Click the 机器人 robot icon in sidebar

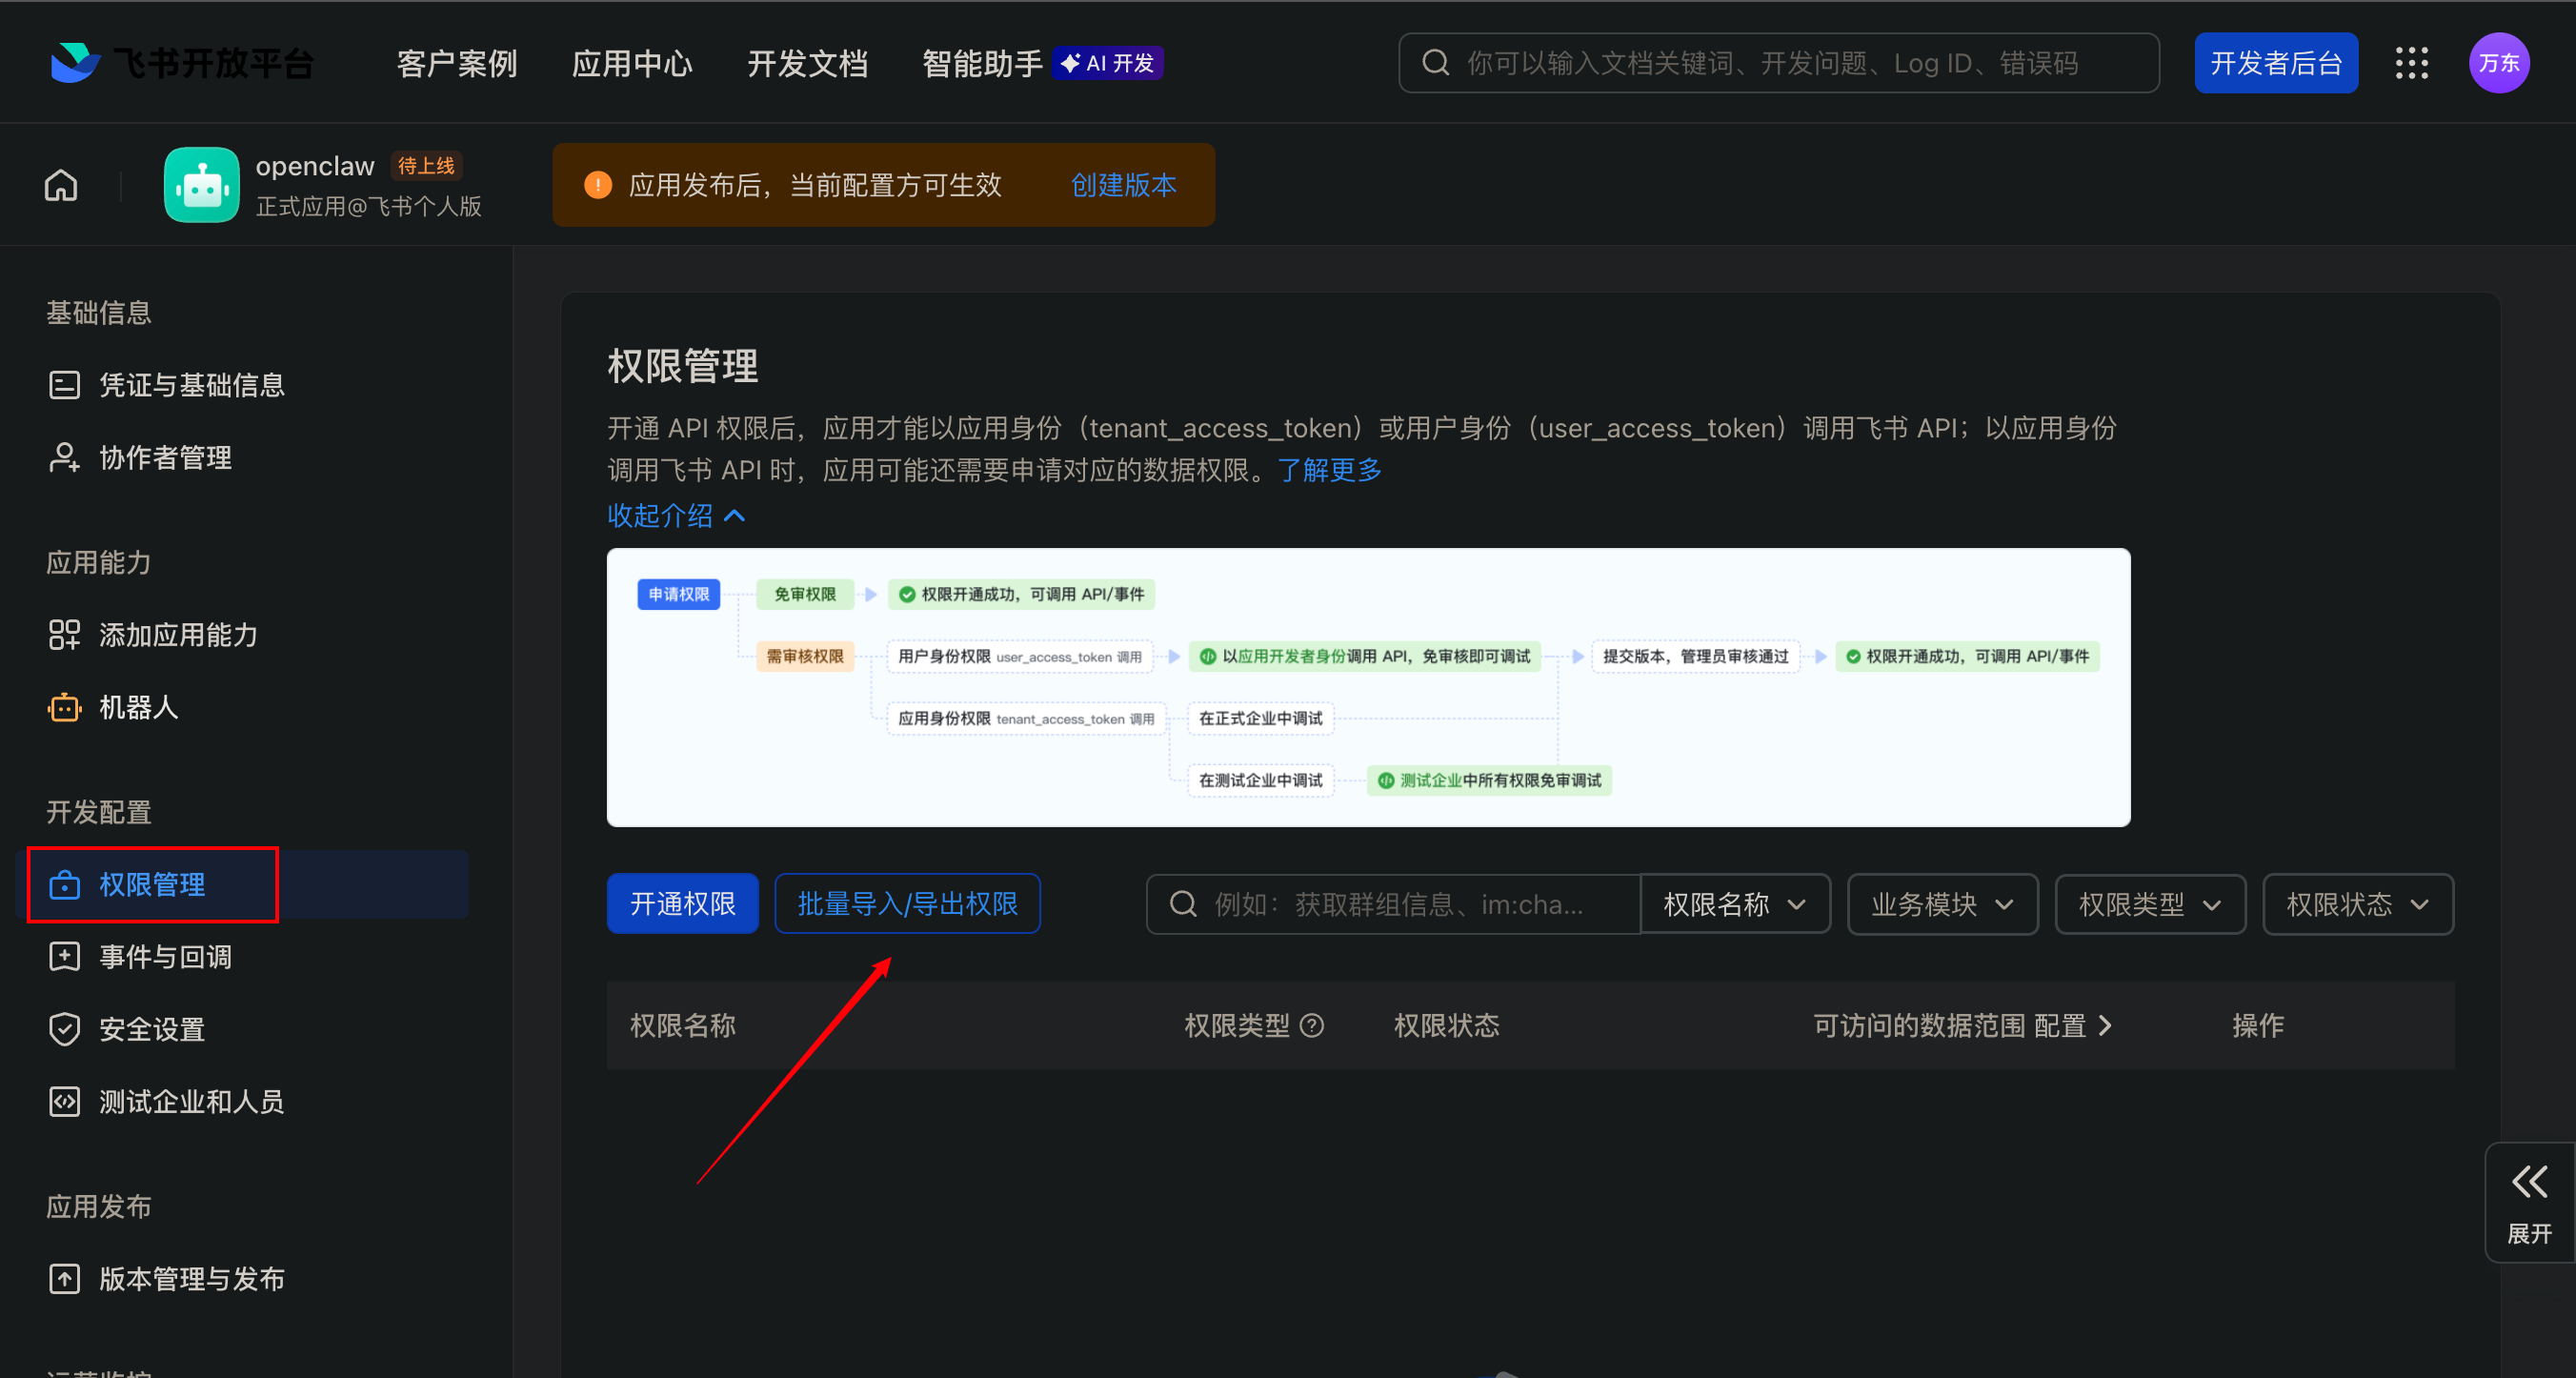pyautogui.click(x=64, y=708)
